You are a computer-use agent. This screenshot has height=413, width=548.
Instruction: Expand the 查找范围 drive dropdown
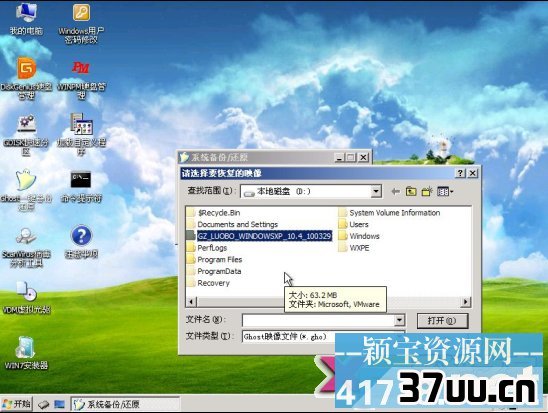click(x=376, y=191)
